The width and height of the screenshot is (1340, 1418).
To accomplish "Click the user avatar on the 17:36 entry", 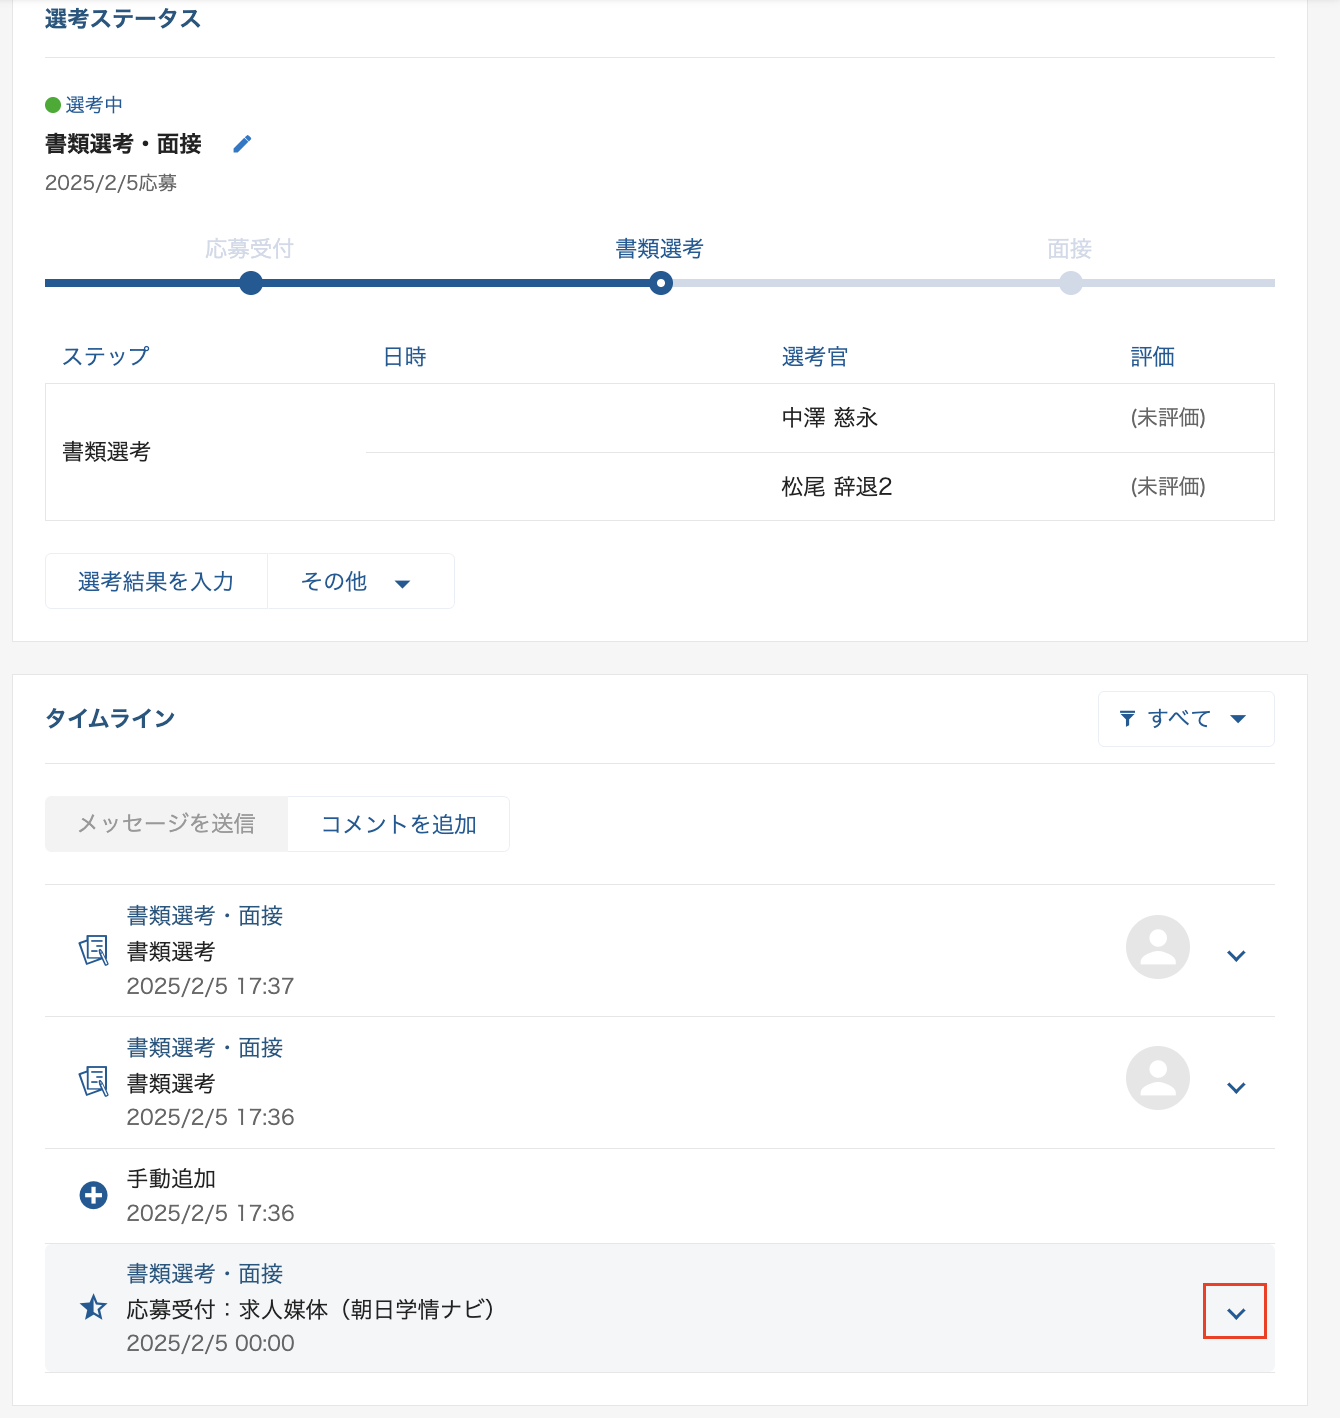I will pyautogui.click(x=1157, y=1078).
